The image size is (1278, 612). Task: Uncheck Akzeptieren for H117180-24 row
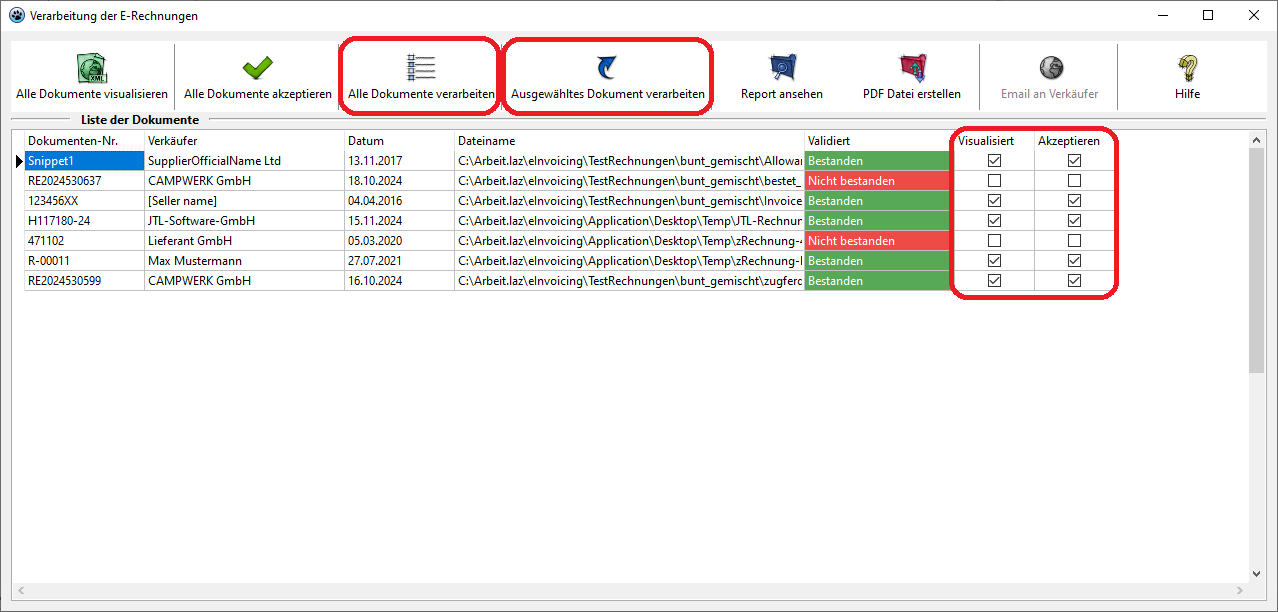click(1074, 221)
